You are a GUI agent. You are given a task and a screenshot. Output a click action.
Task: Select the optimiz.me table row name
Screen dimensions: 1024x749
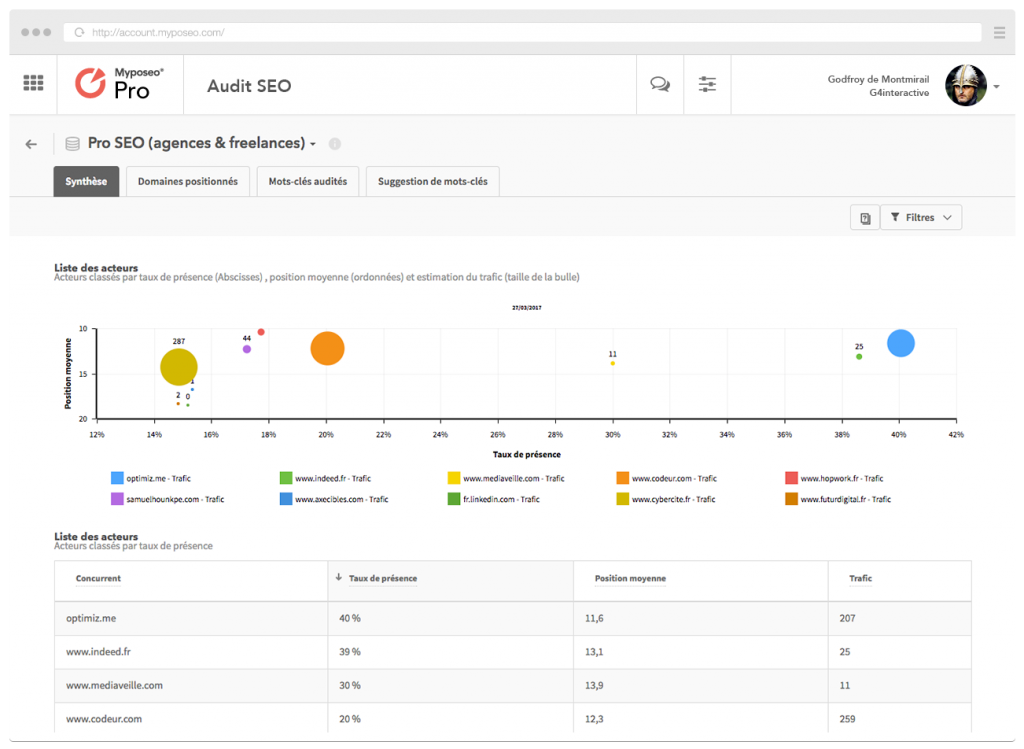pyautogui.click(x=91, y=618)
